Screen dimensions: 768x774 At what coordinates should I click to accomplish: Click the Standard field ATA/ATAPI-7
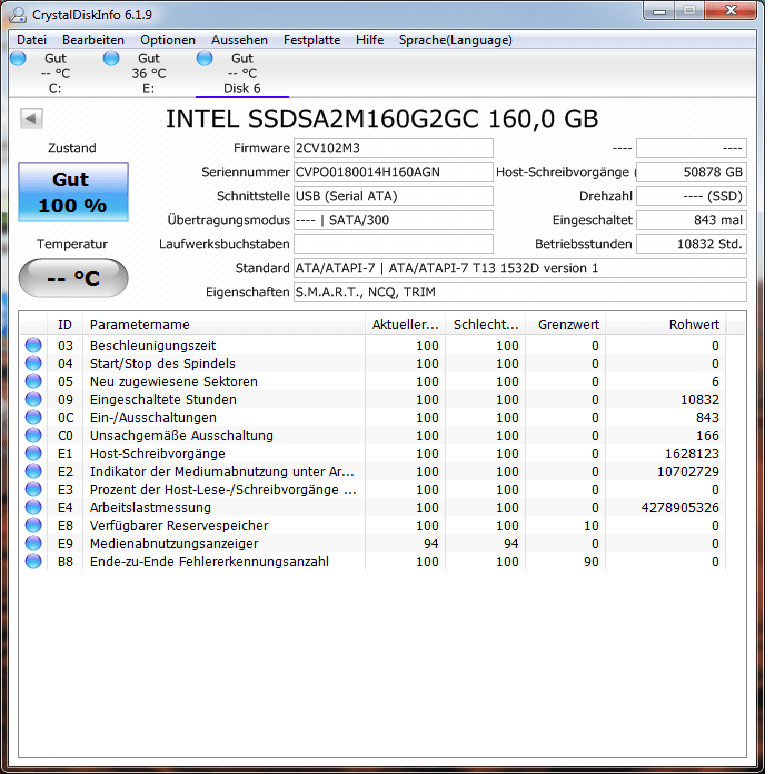click(x=520, y=268)
